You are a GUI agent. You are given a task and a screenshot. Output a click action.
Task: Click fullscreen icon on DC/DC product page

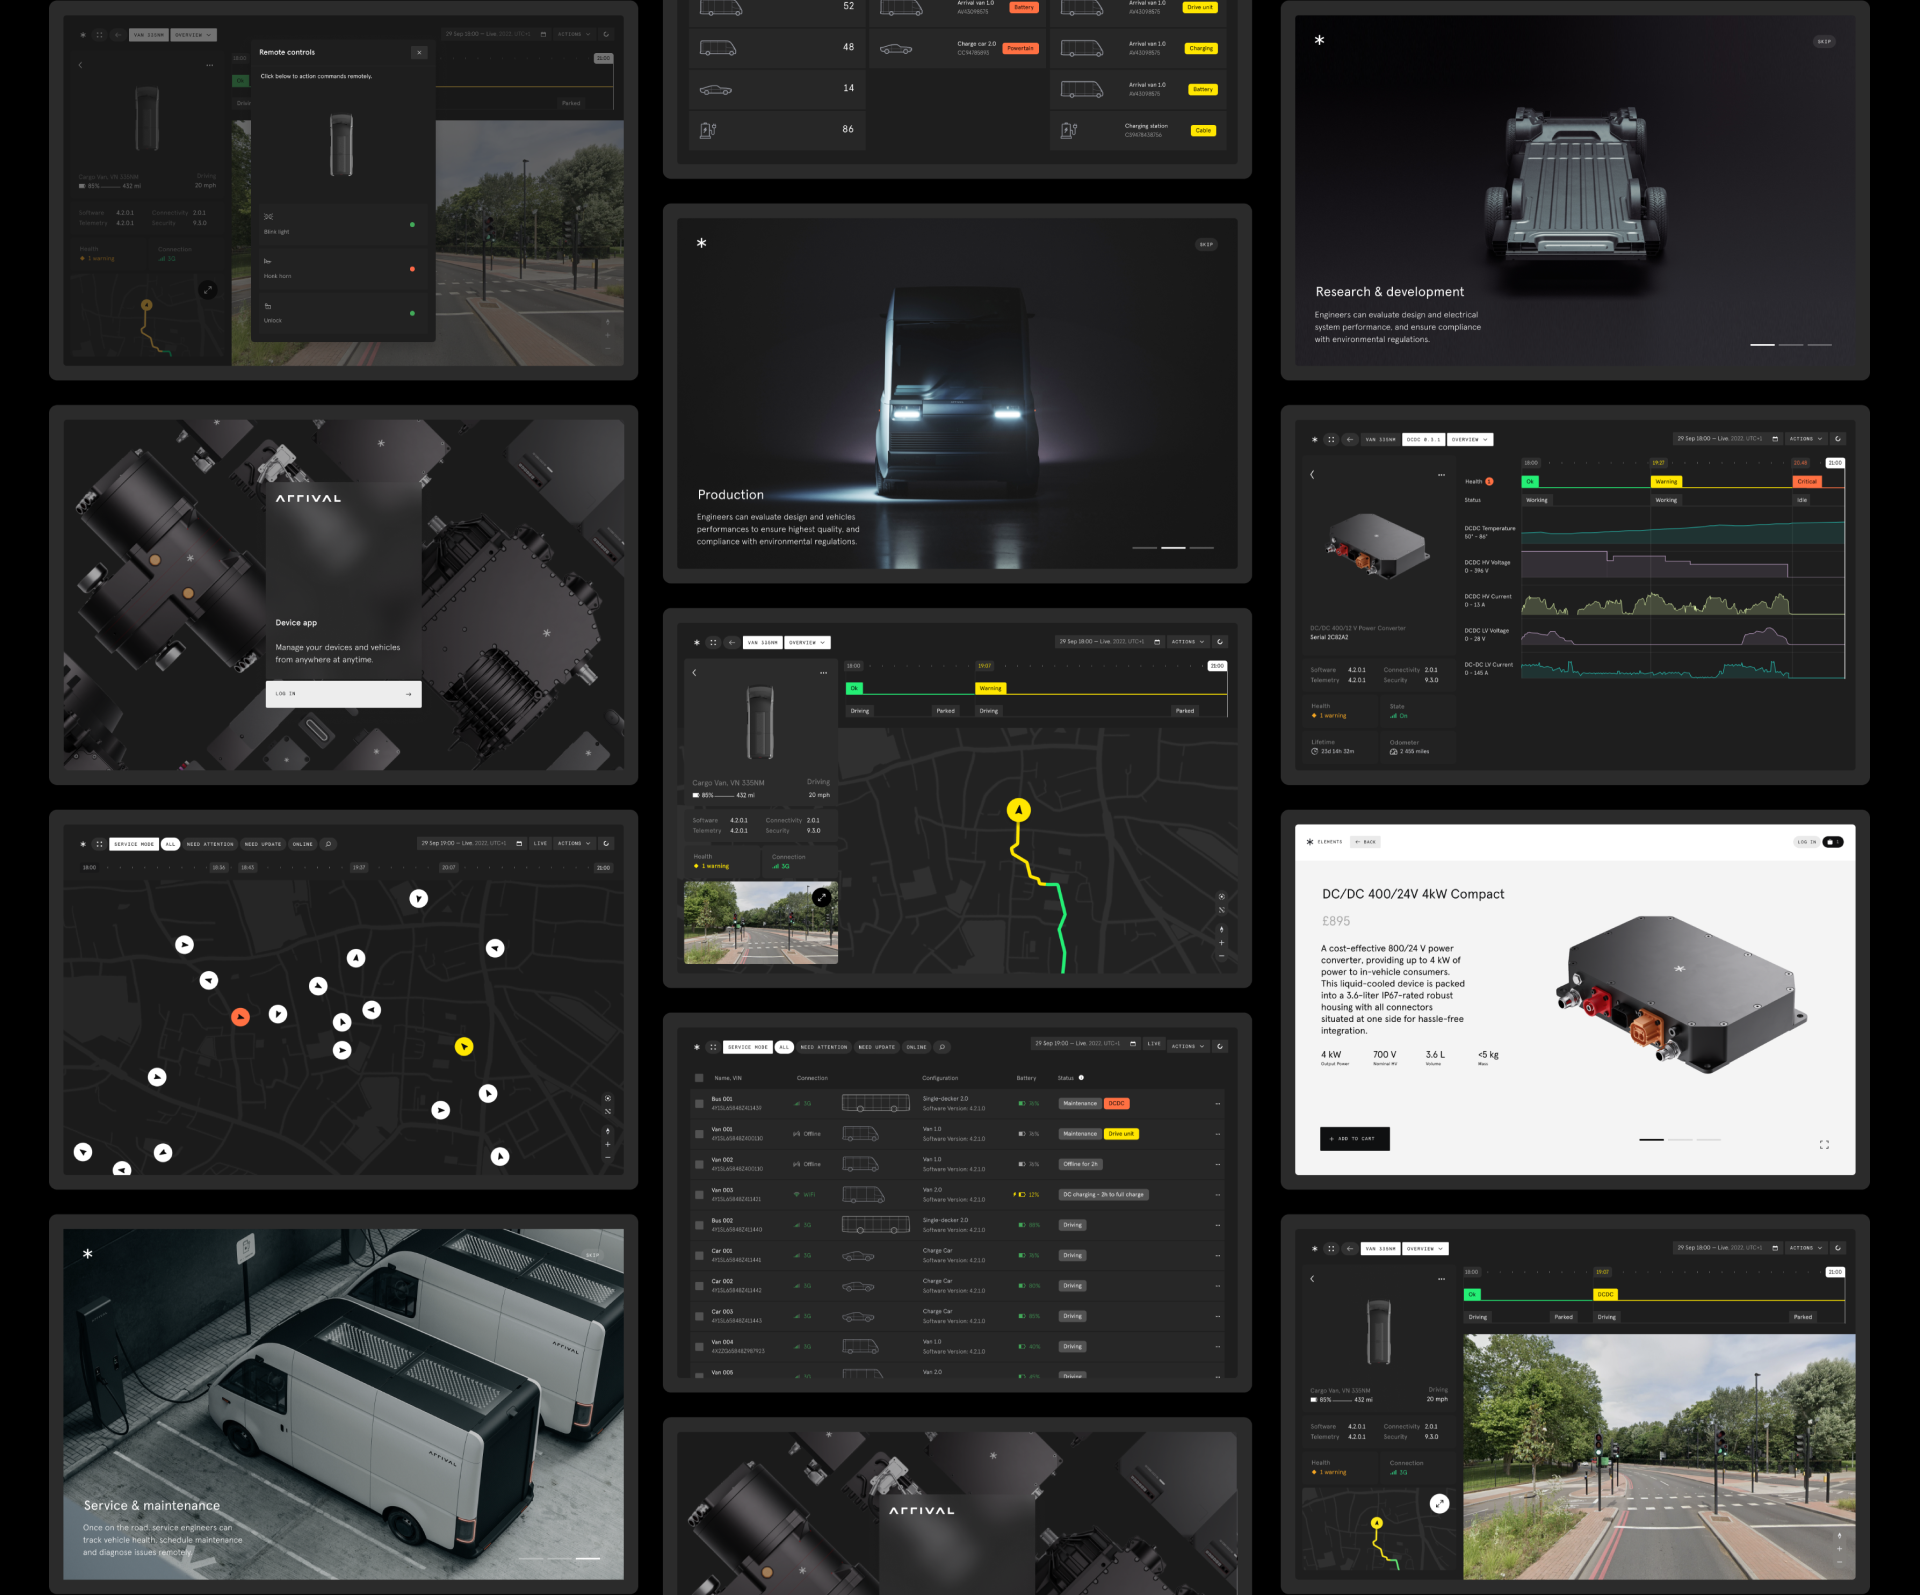(1824, 1144)
